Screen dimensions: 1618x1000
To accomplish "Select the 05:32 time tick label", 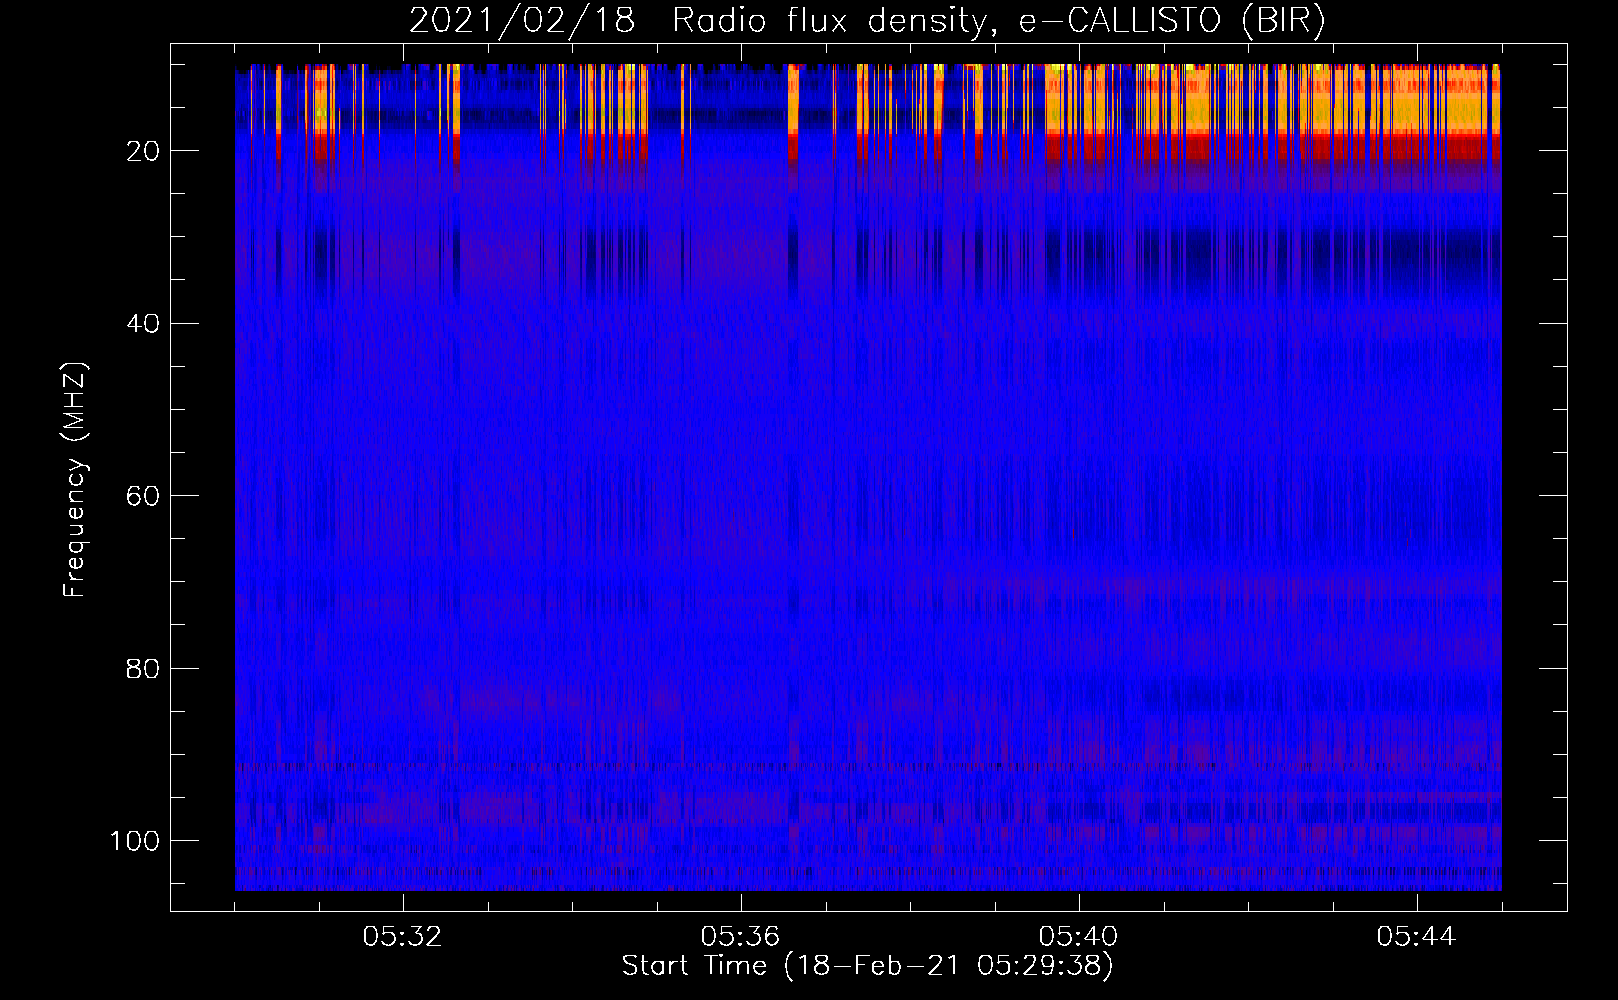I will 403,937.
